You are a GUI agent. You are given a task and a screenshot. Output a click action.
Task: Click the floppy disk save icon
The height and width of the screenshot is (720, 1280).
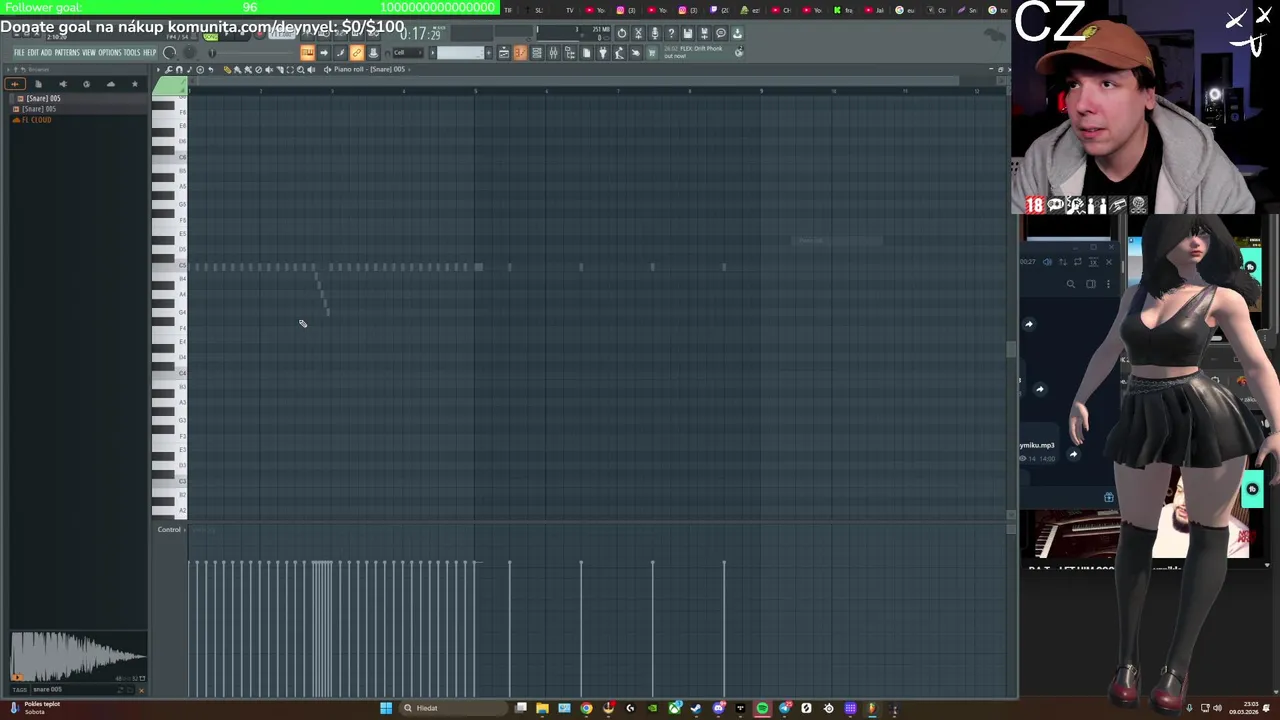click(688, 33)
